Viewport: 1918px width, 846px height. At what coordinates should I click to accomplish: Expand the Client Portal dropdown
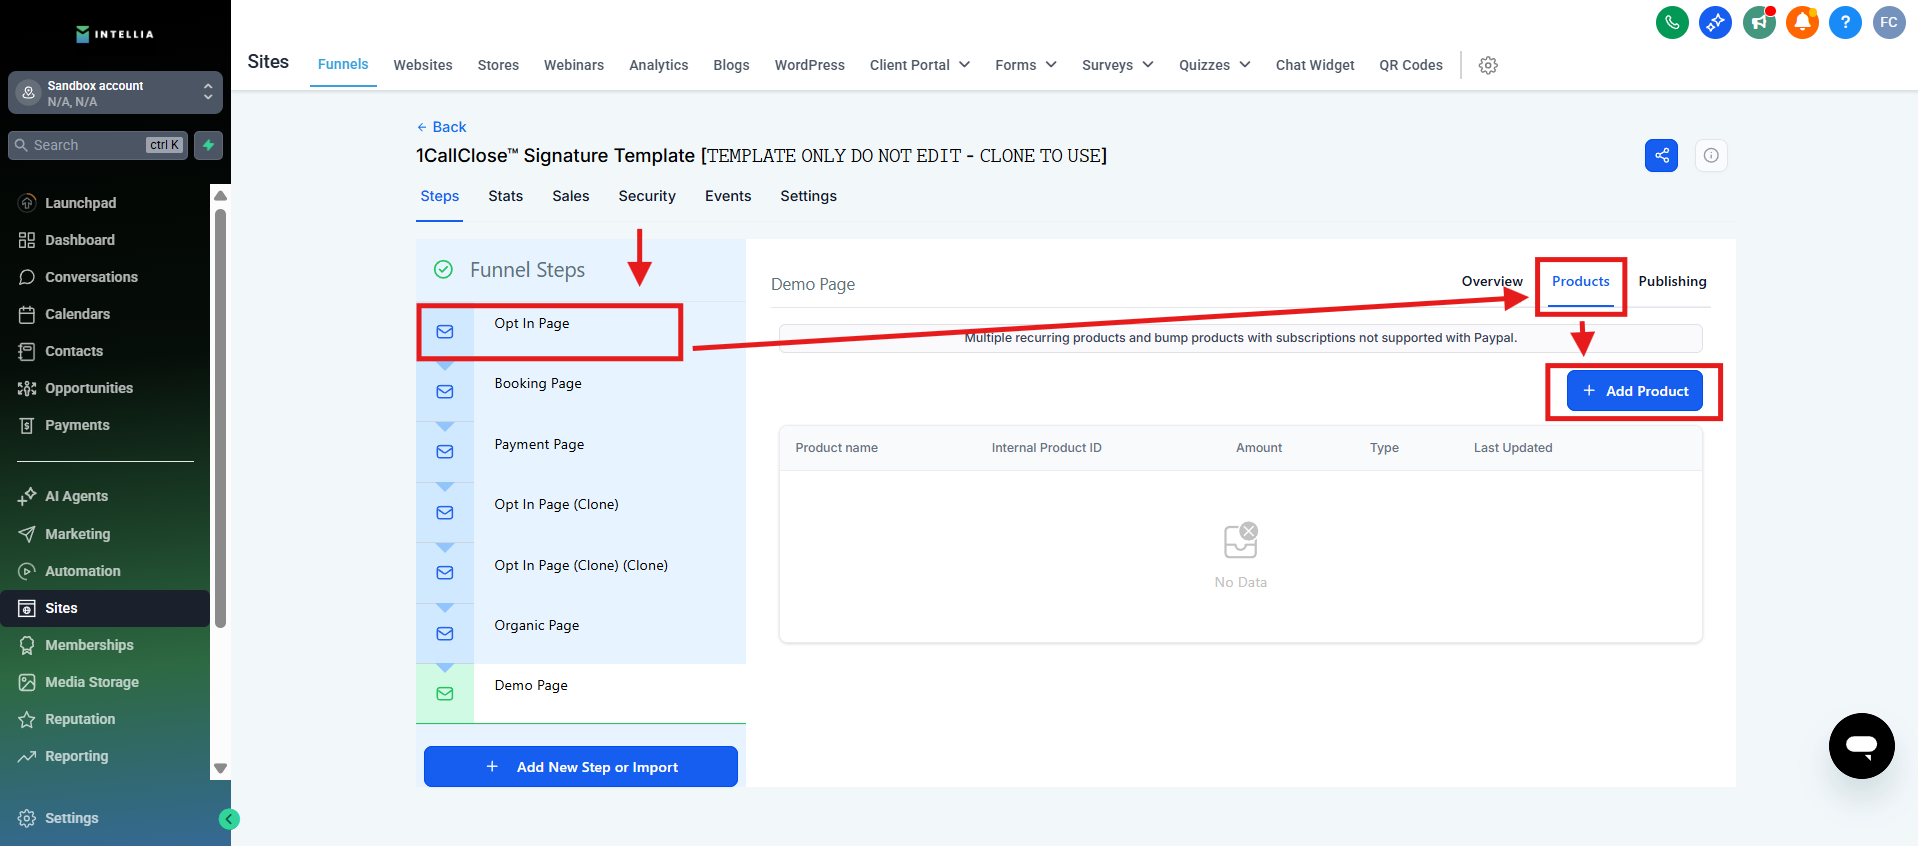919,65
